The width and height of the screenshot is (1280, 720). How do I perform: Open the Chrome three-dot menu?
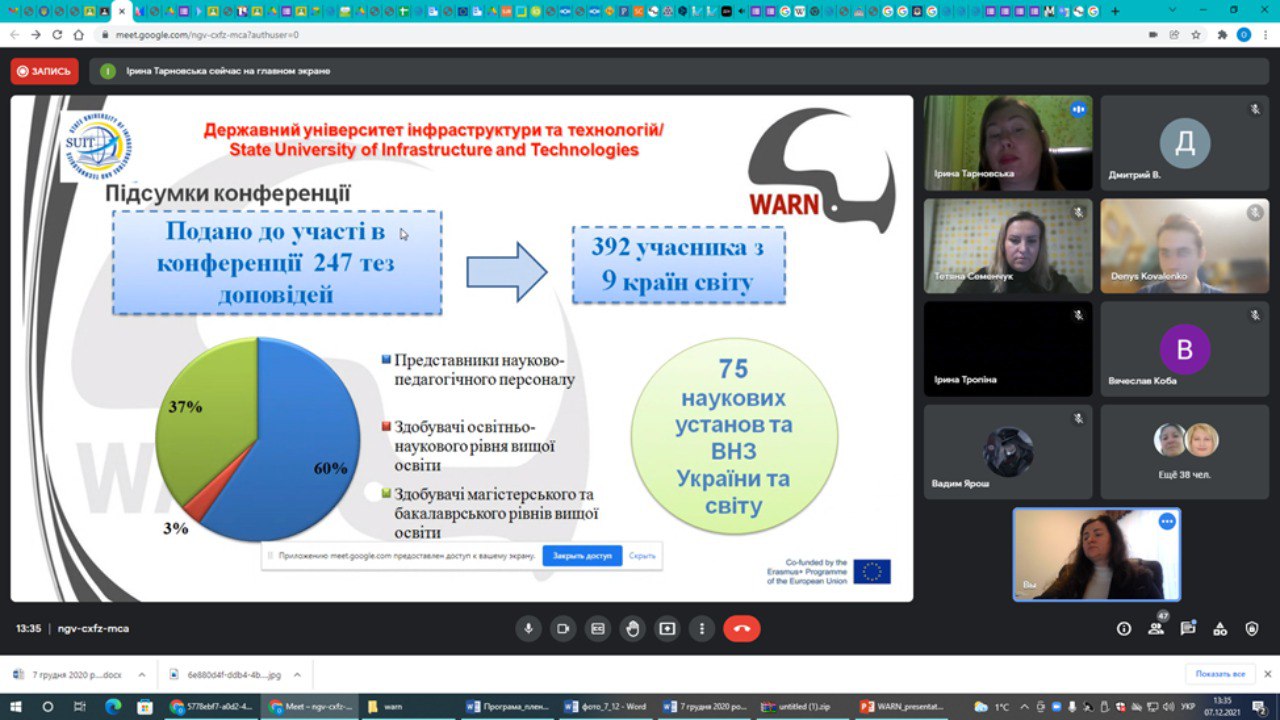(x=1266, y=34)
